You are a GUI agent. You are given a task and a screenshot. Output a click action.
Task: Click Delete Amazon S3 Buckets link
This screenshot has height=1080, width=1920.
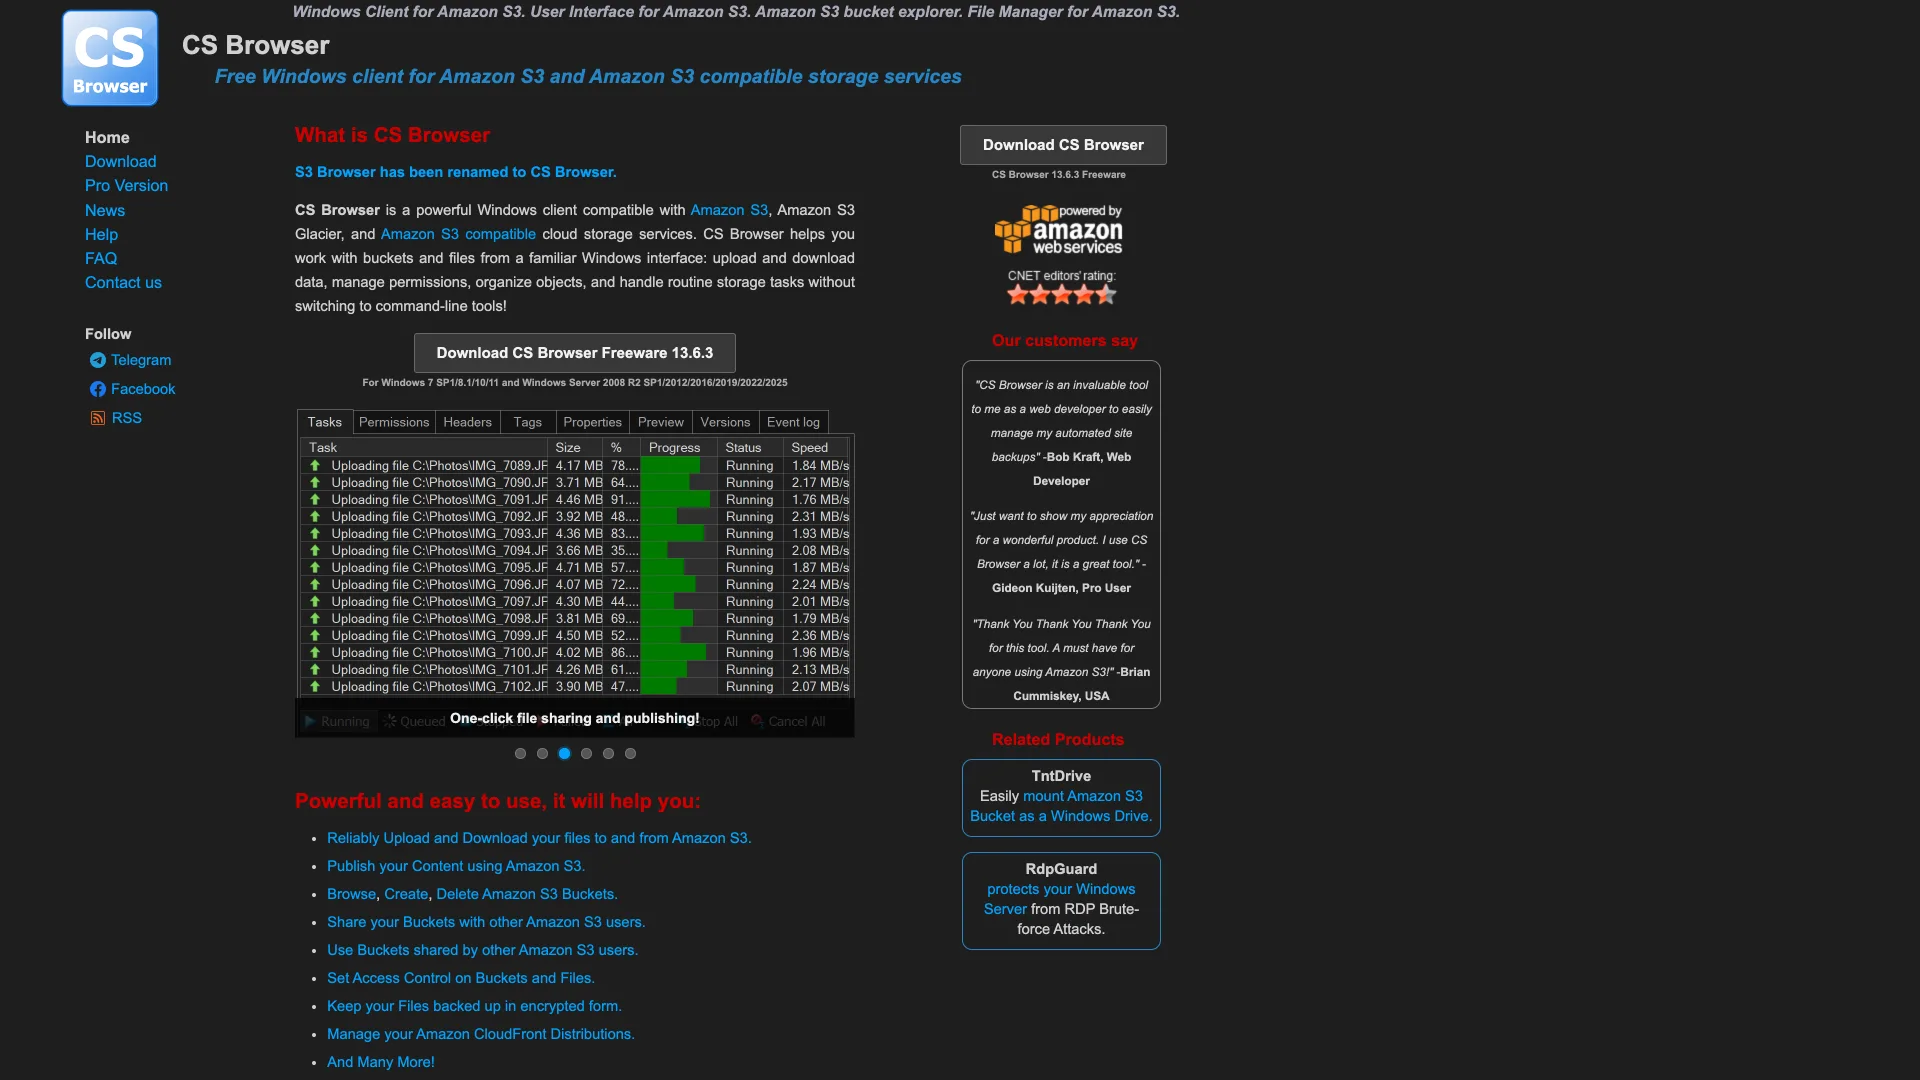coord(527,894)
